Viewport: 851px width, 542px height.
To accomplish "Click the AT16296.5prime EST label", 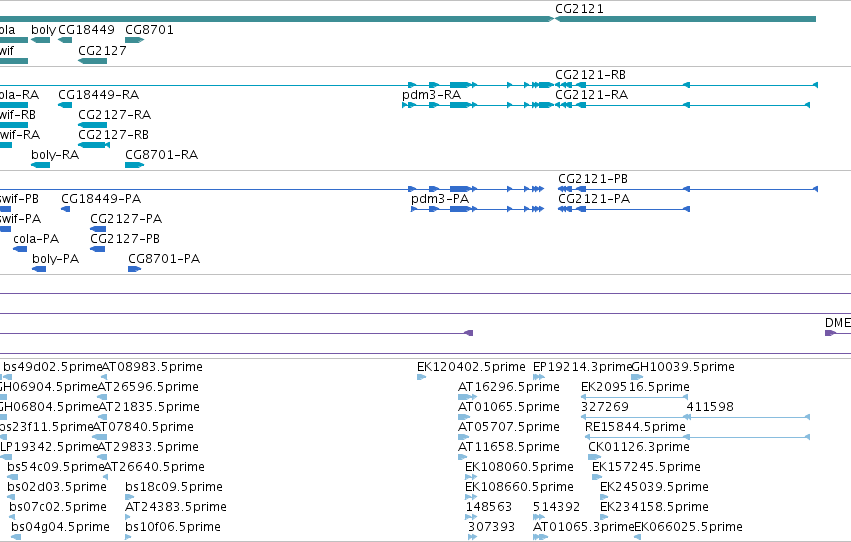I will 509,387.
